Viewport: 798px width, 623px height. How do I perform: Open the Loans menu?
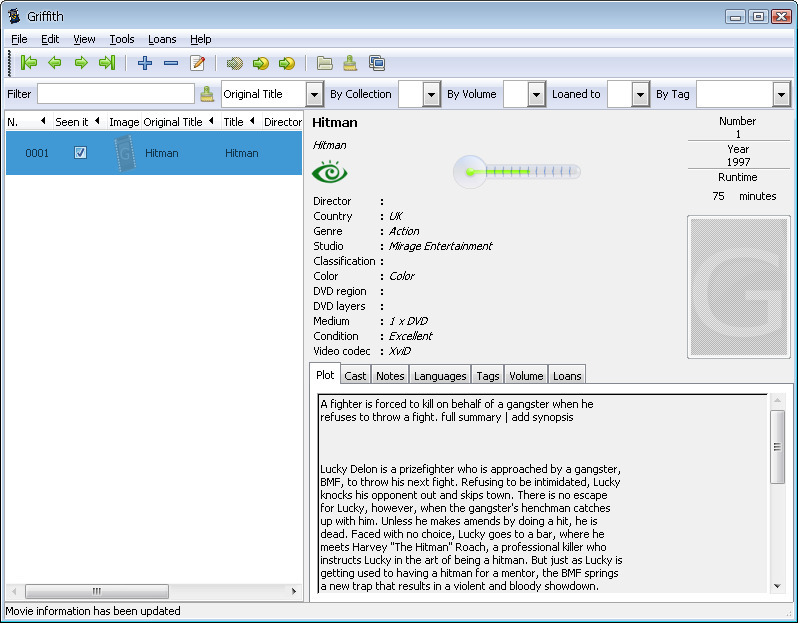coord(162,39)
